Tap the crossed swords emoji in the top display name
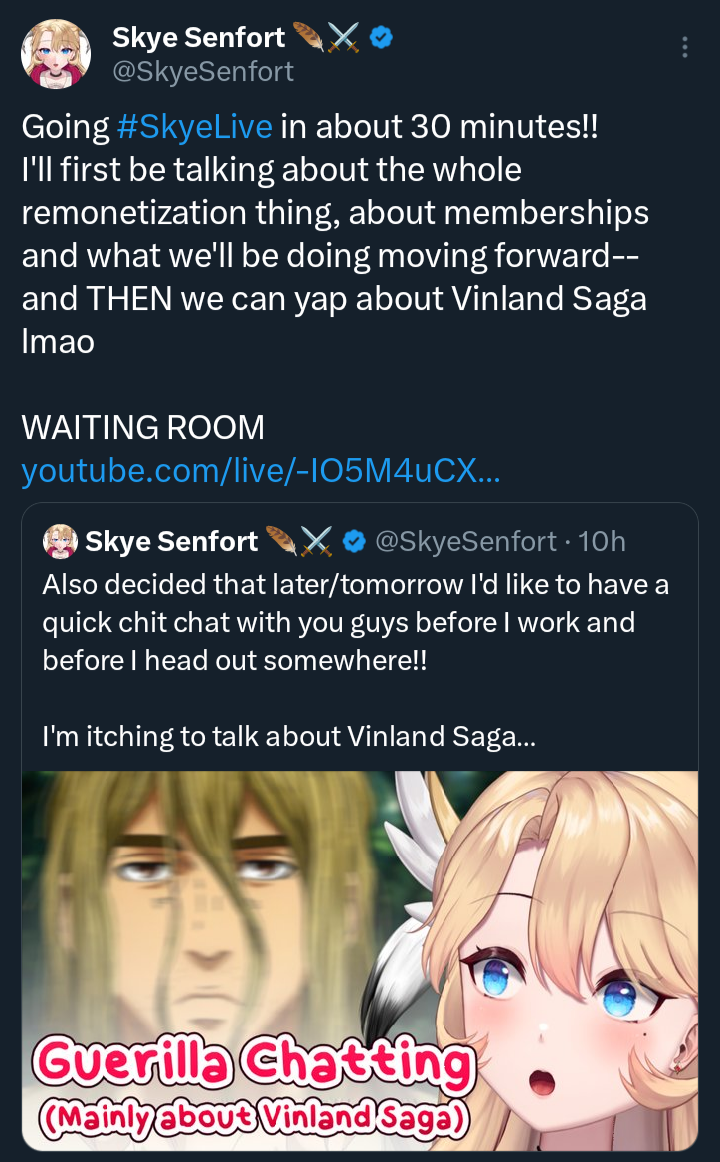Screen dimensions: 720x1162 coord(342,37)
